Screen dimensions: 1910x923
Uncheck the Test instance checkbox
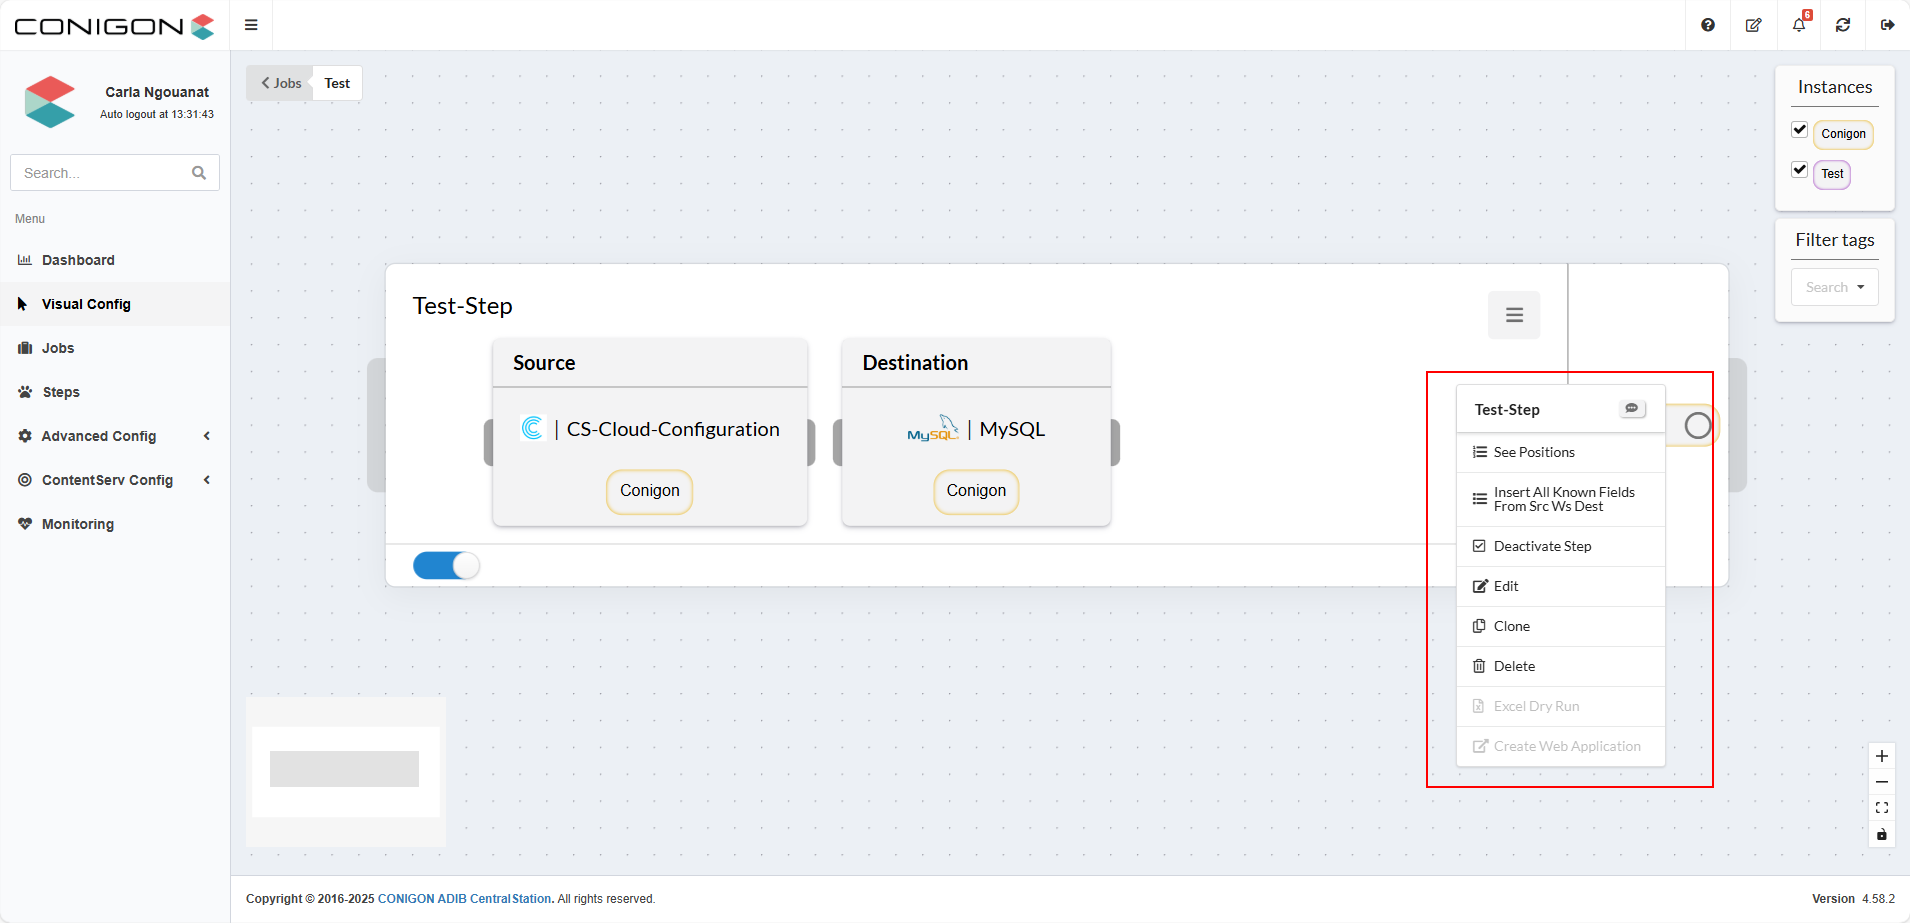coord(1800,170)
